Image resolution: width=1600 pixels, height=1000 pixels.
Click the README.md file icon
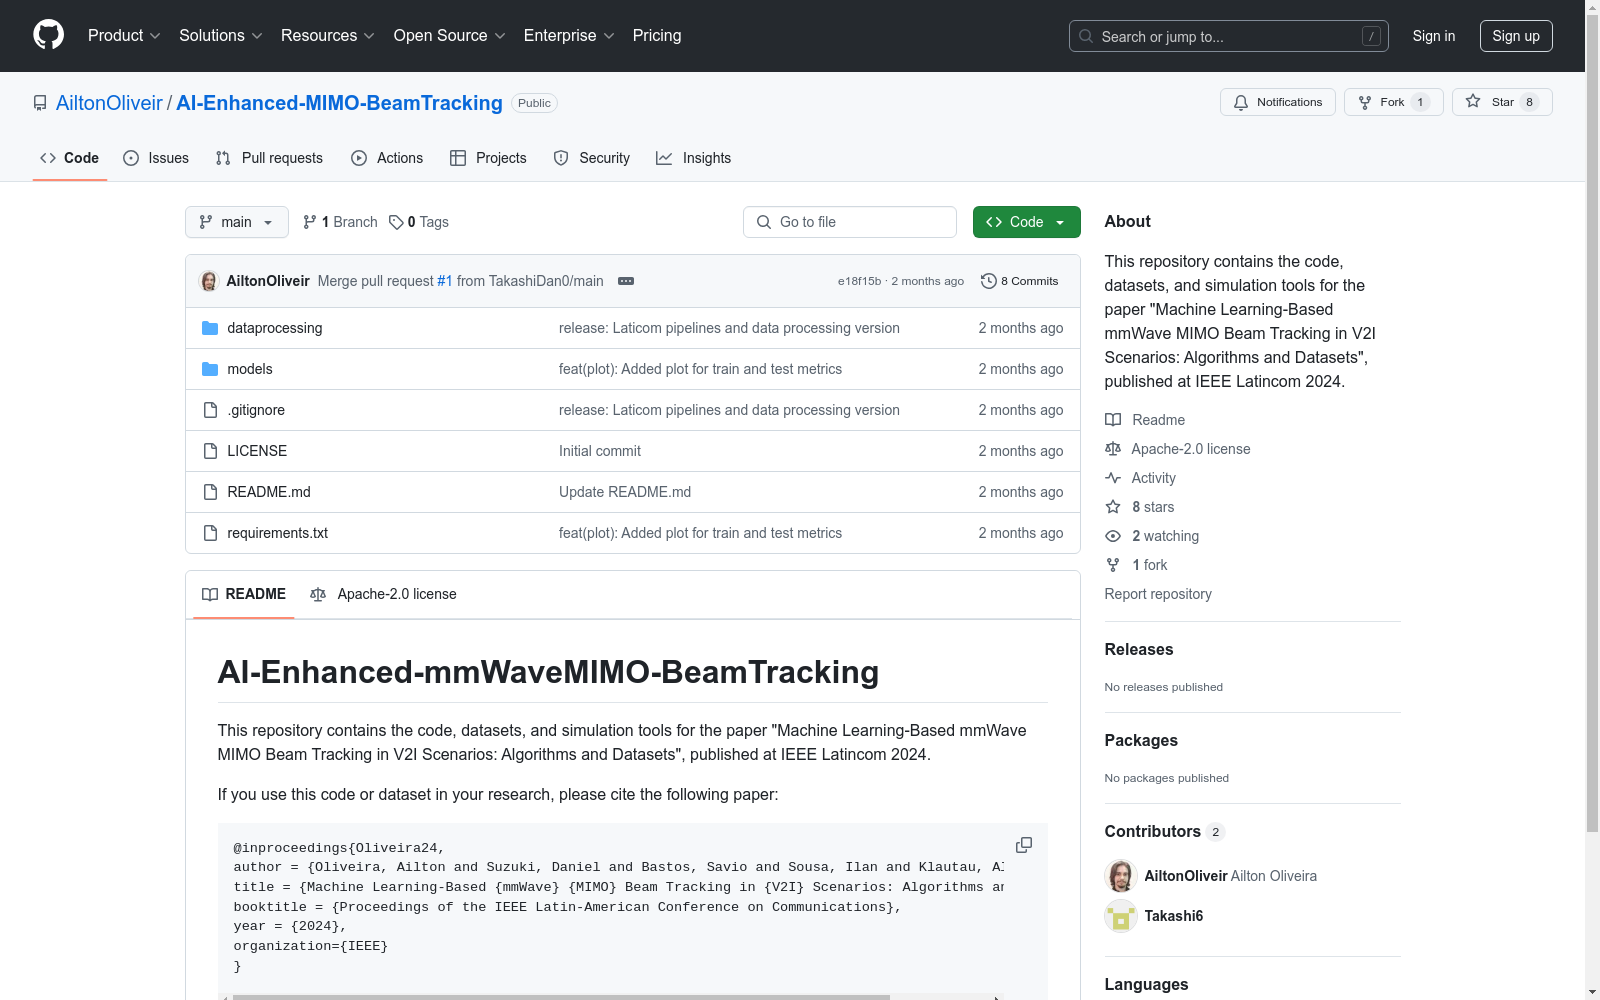(210, 492)
